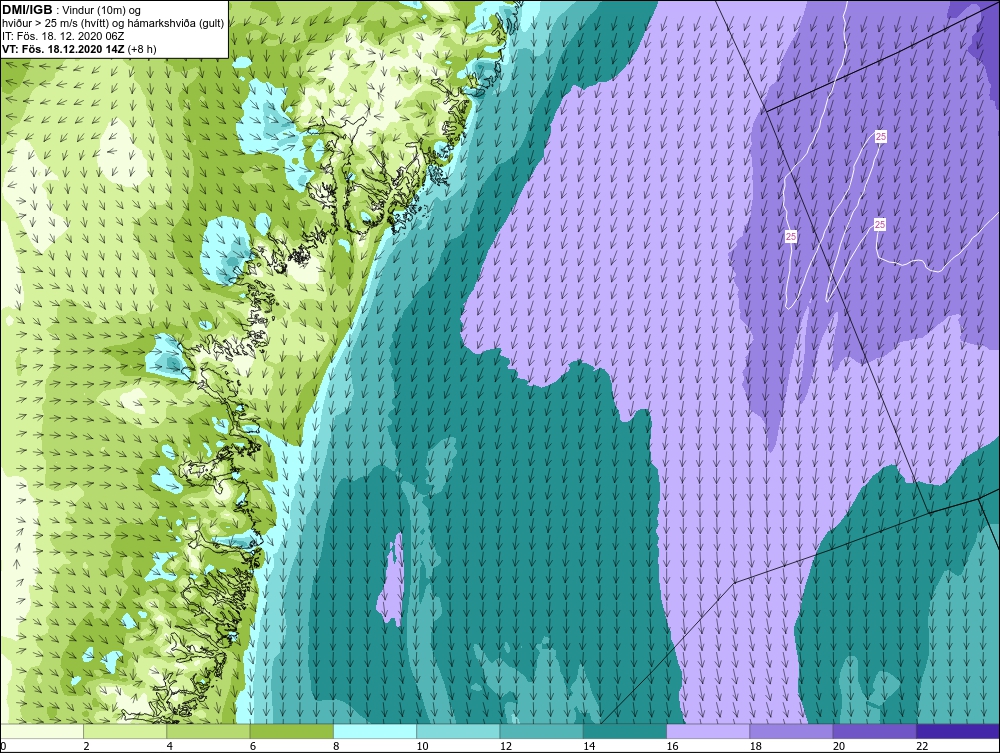Click the 12–14 m/s medium teal legend swatch
This screenshot has width=1000, height=753.
[x=541, y=731]
